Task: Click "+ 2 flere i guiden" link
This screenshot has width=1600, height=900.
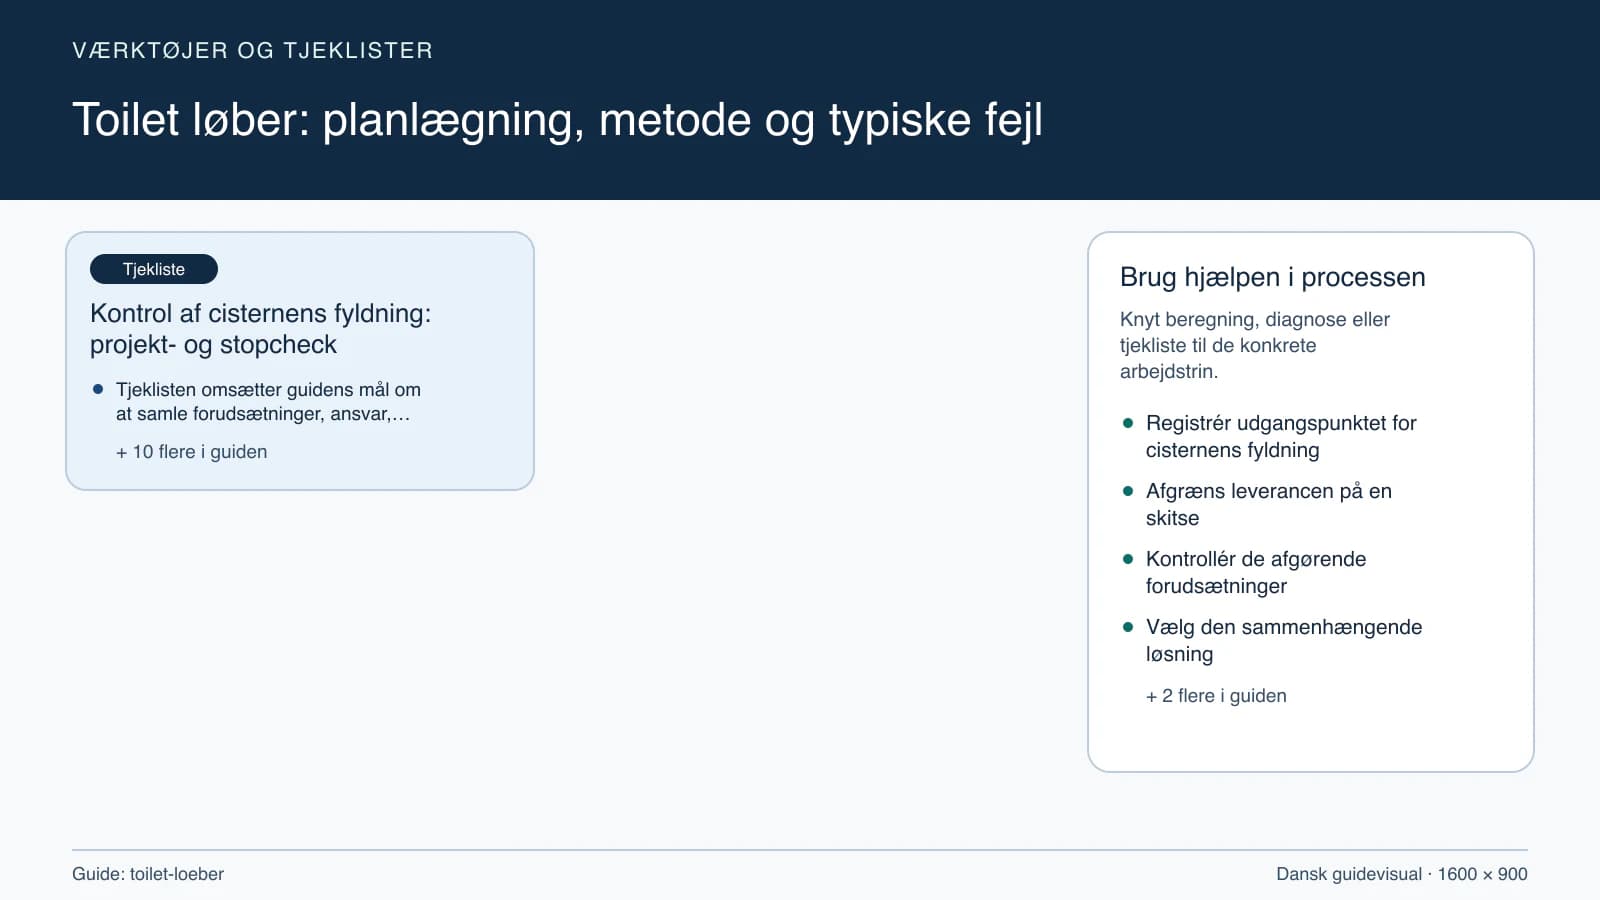Action: click(x=1216, y=696)
